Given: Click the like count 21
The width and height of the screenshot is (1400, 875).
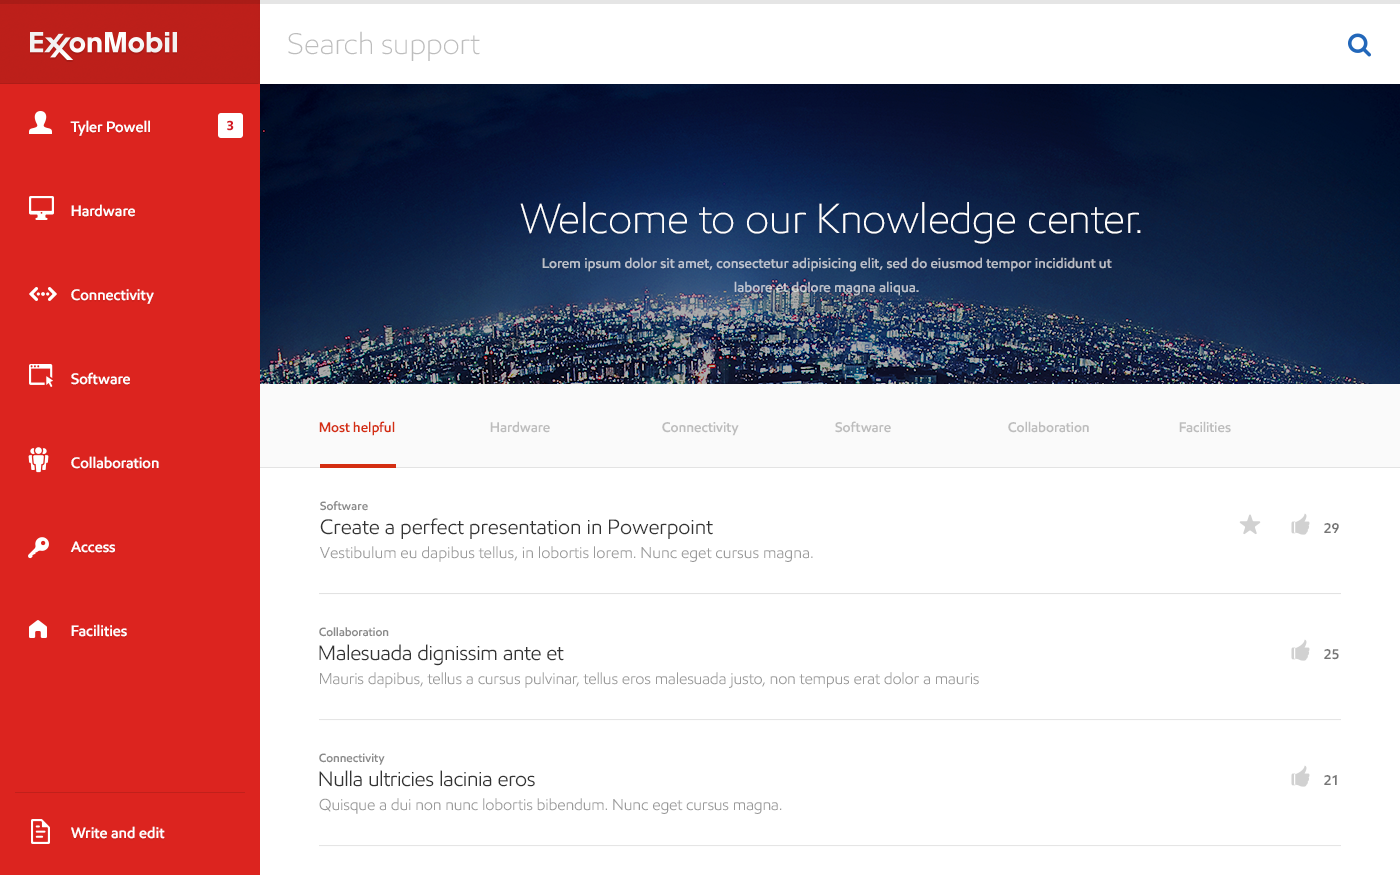Looking at the screenshot, I should [x=1331, y=780].
